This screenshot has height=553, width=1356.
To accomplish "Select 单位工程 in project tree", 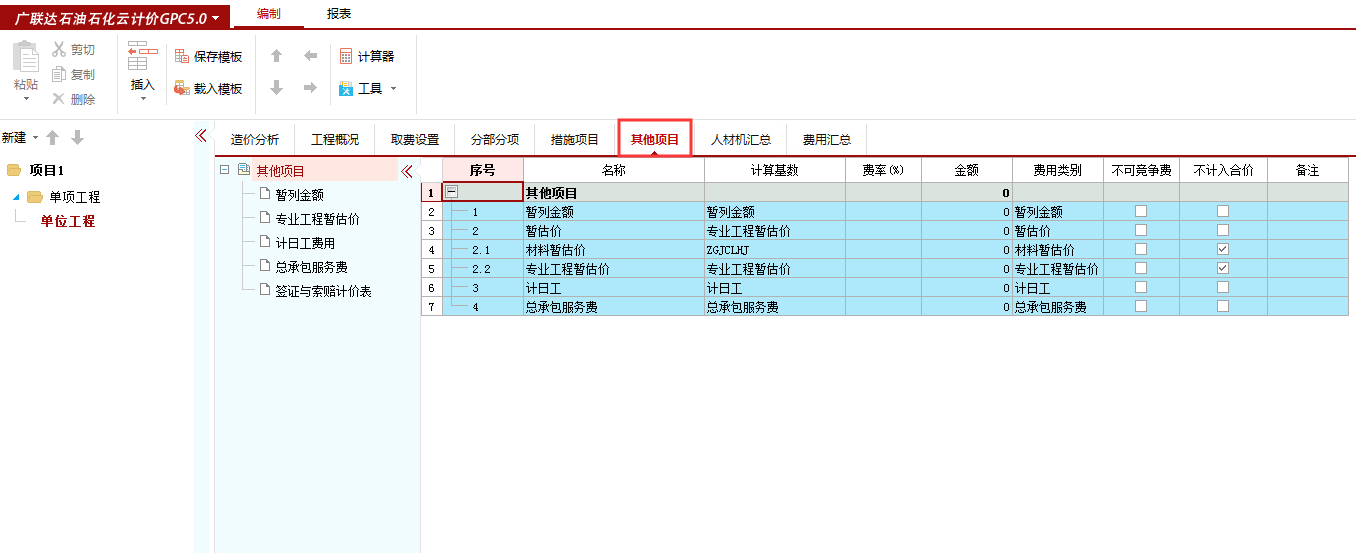I will coord(68,221).
